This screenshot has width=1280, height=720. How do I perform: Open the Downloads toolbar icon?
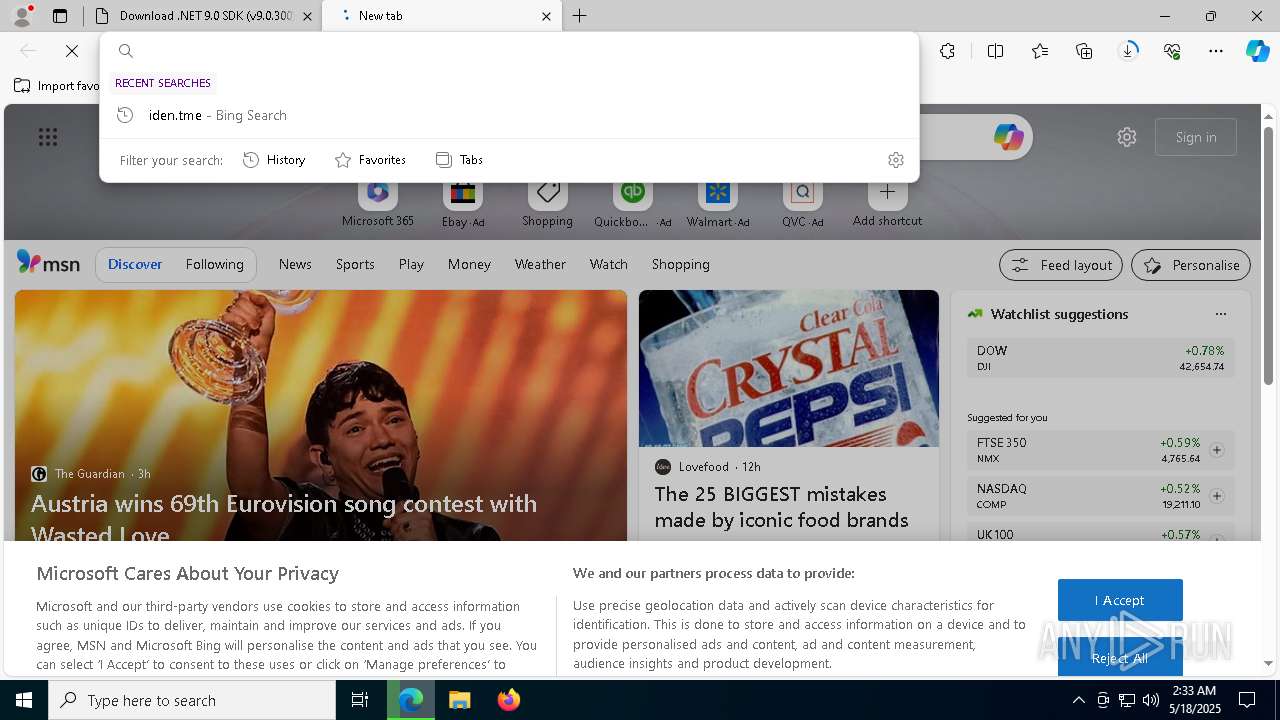[x=1128, y=51]
